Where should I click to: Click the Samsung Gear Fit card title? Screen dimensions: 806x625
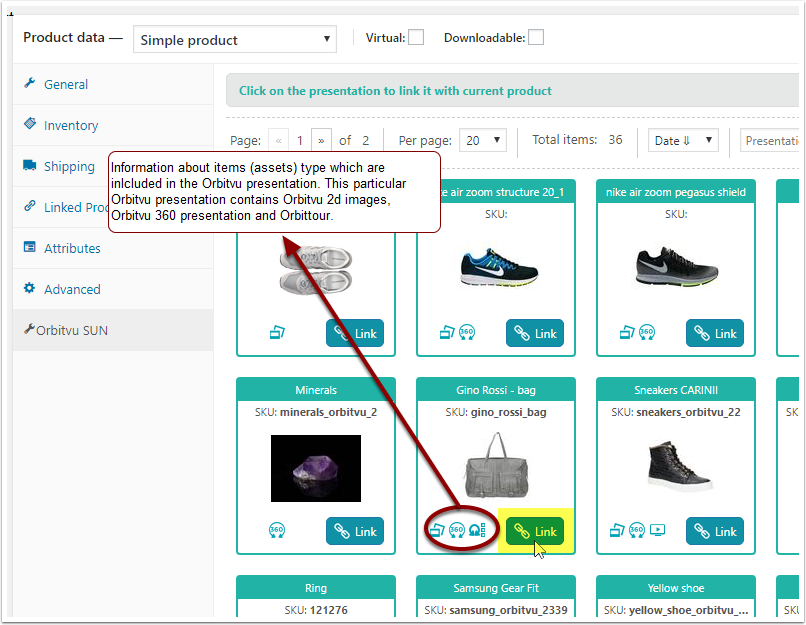[496, 587]
